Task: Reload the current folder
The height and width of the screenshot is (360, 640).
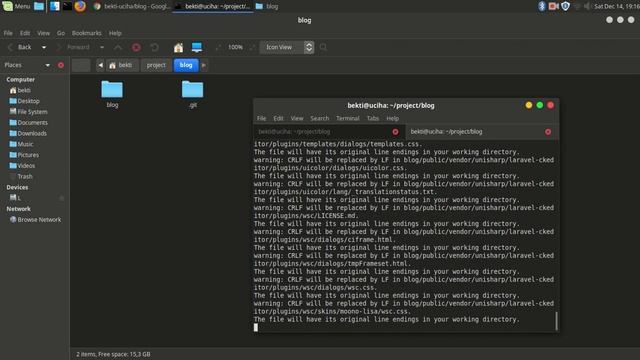Action: click(155, 47)
